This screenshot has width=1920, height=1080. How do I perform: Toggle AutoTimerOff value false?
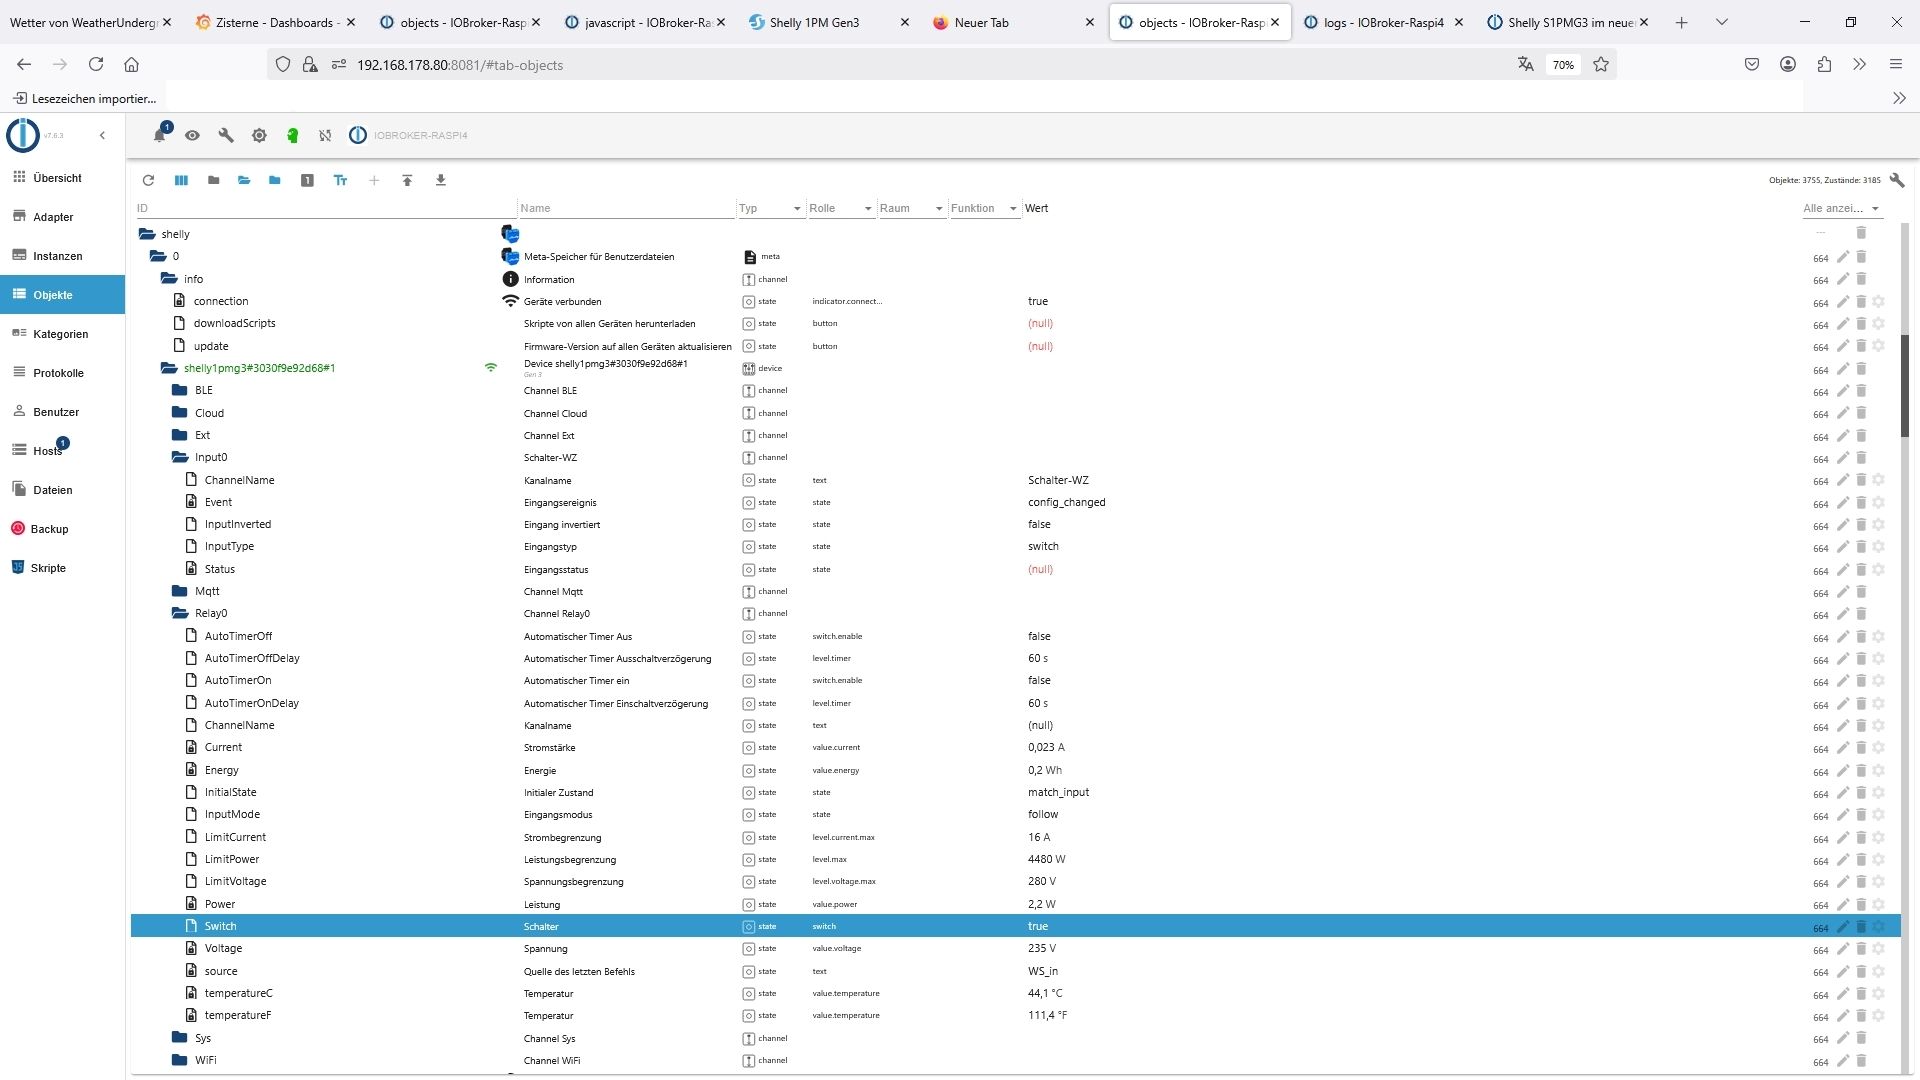click(x=1039, y=636)
